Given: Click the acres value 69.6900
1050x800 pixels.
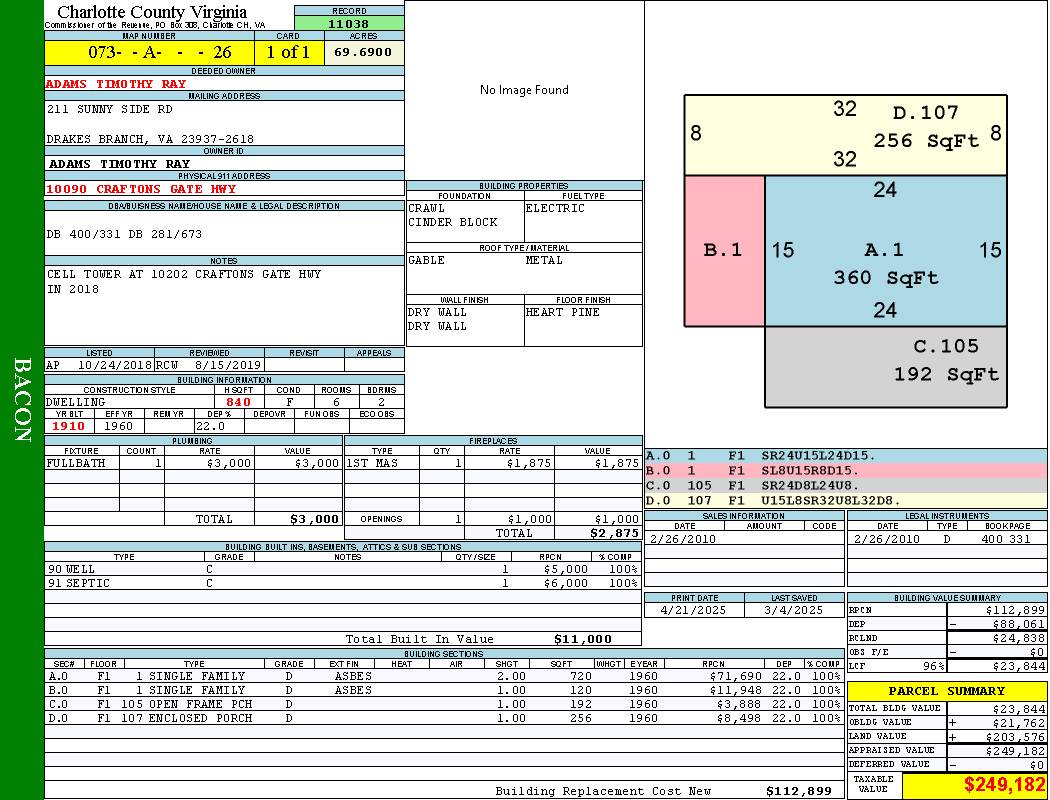Looking at the screenshot, I should point(364,52).
